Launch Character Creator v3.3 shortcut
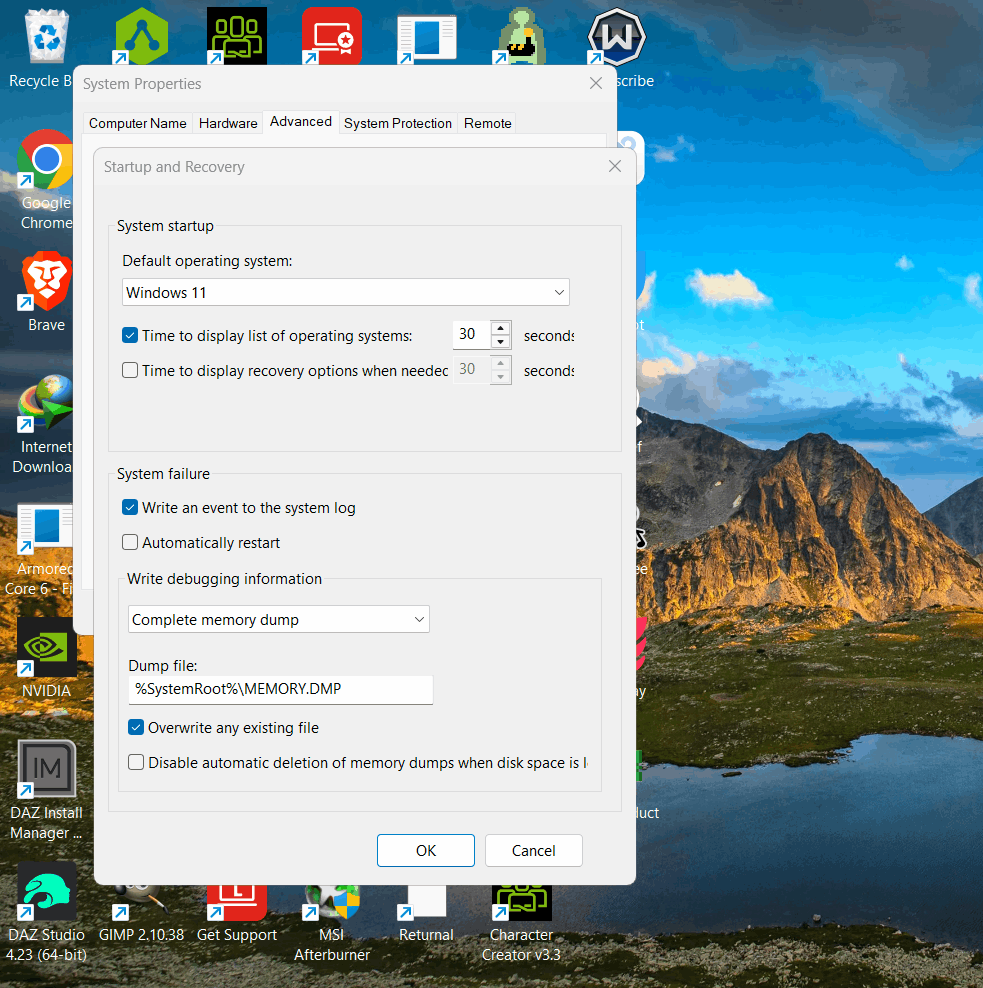983x988 pixels. point(521,902)
